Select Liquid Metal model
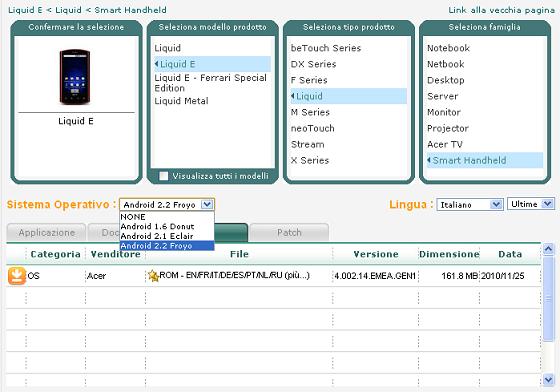Viewport: 560px width, 392px height. click(181, 101)
